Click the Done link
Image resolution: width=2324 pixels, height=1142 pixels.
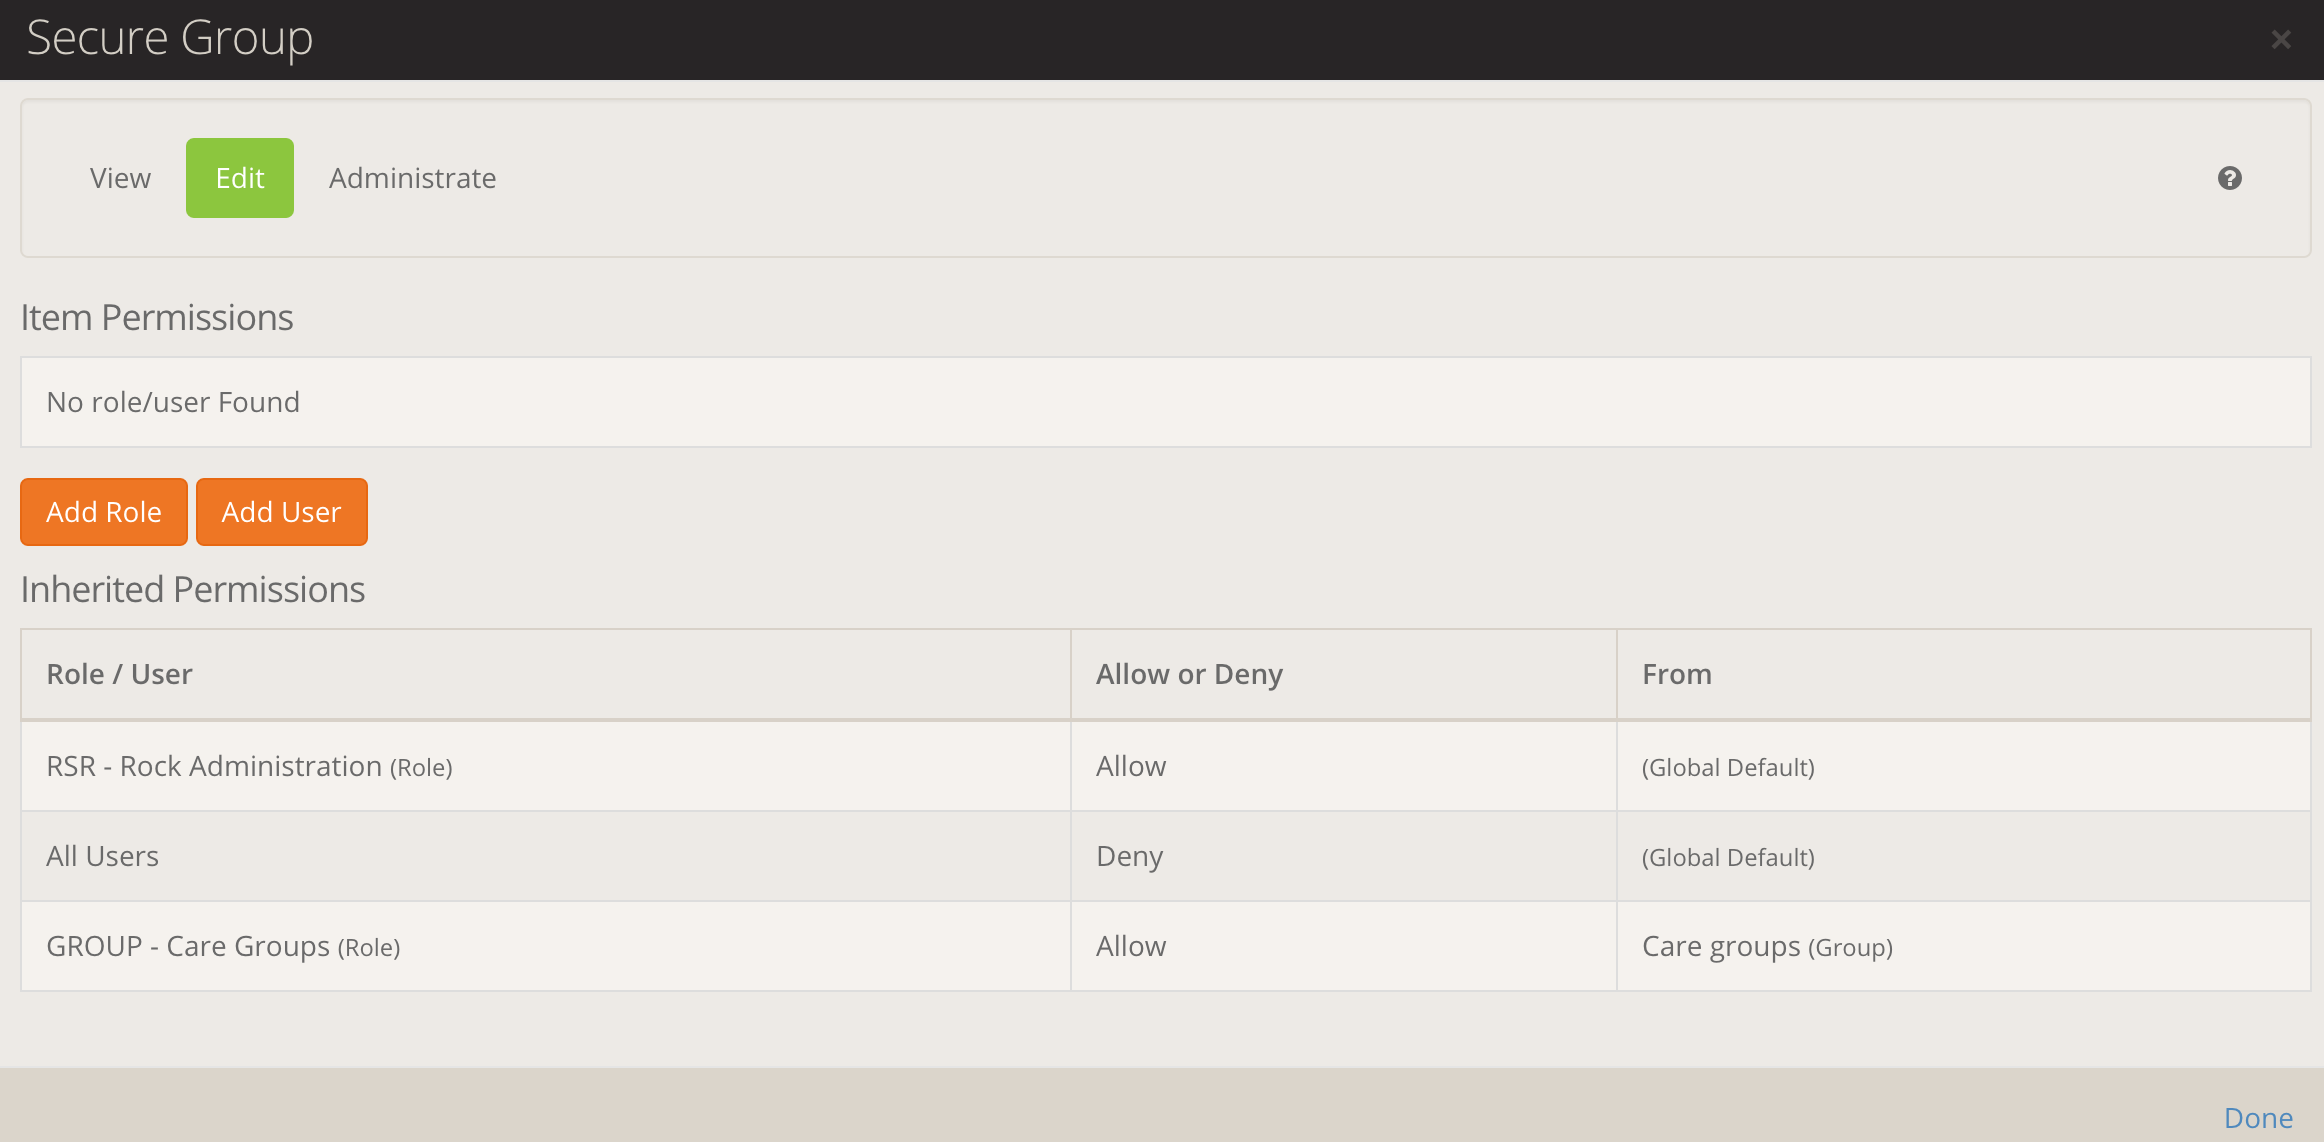(x=2258, y=1117)
